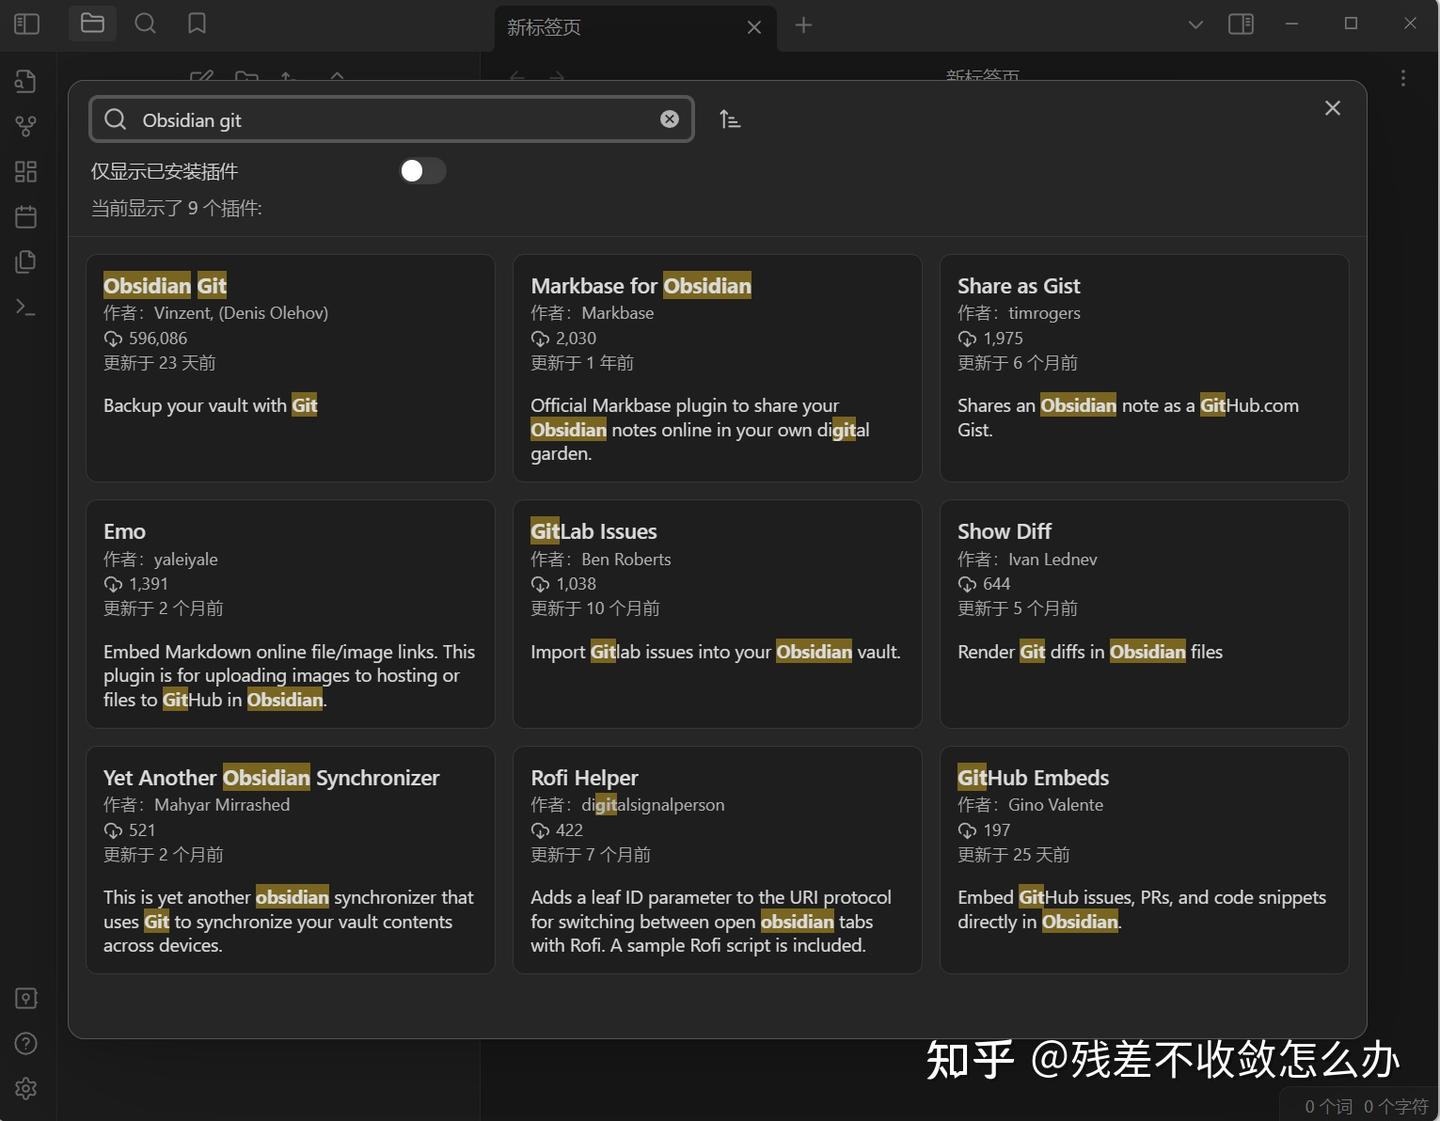
Task: Open the tab list chevron near the top right
Action: [x=1195, y=24]
